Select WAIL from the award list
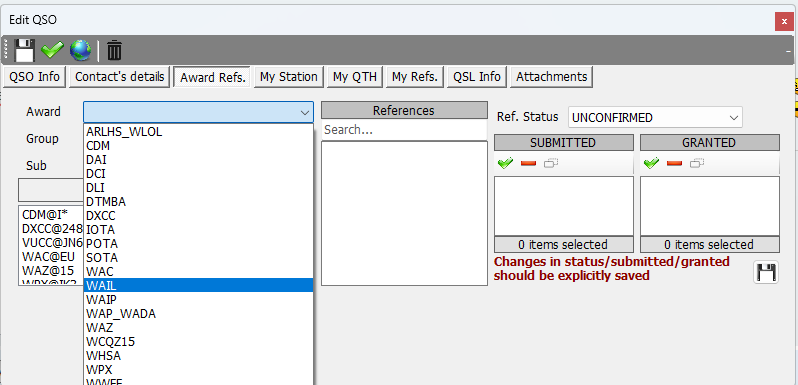Screen dimensions: 798x385 (x=198, y=285)
